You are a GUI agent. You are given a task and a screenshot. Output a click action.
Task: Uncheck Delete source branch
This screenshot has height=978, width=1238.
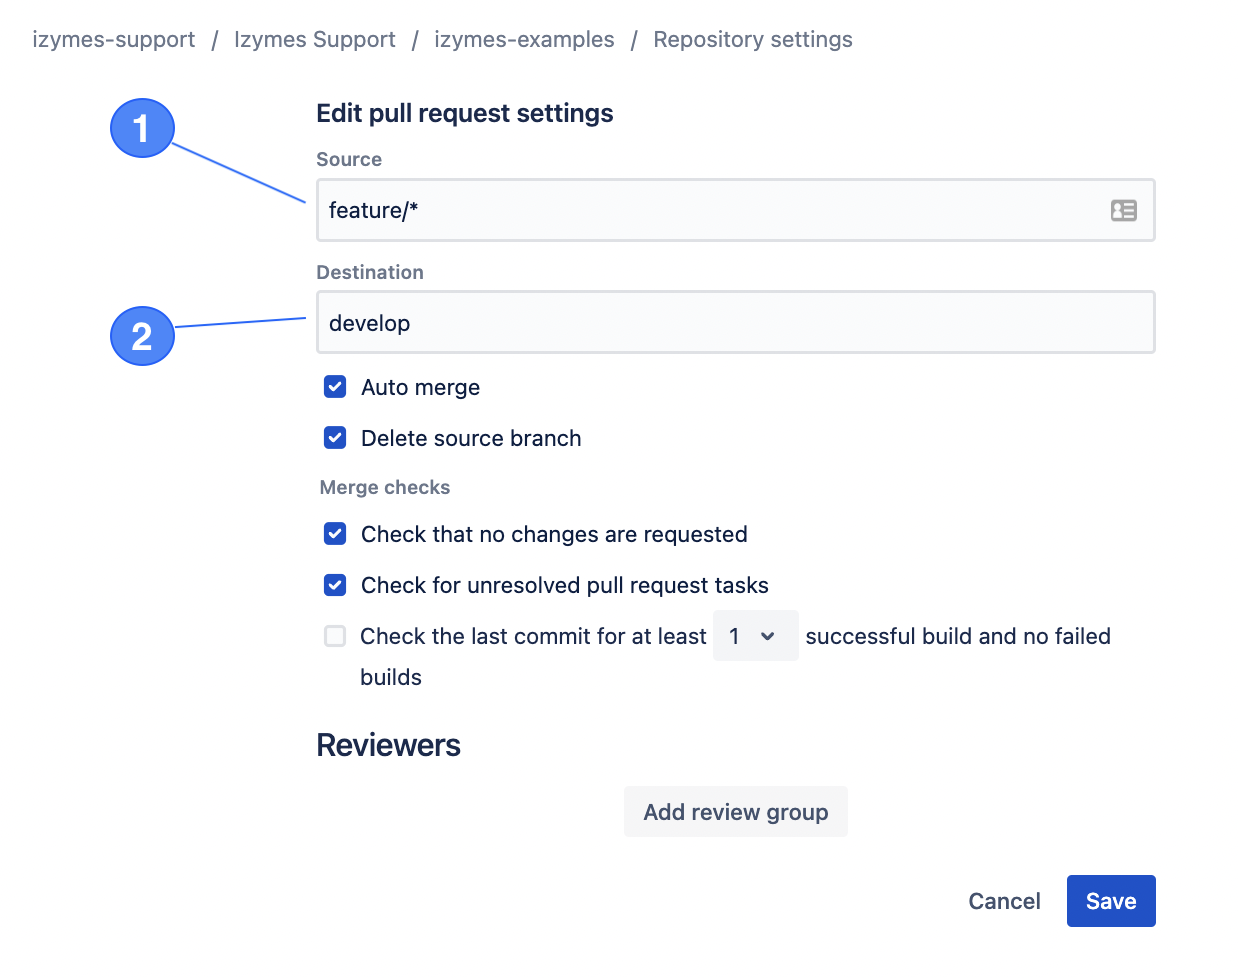(x=335, y=438)
